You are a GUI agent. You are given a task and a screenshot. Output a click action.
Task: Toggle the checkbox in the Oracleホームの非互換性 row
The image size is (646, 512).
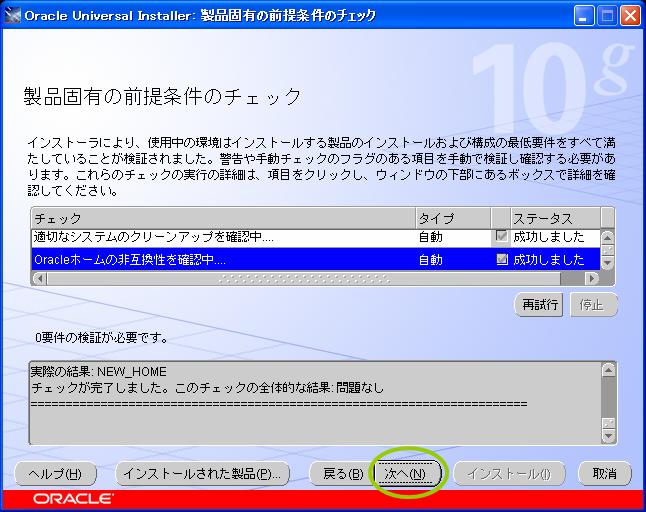coord(502,259)
